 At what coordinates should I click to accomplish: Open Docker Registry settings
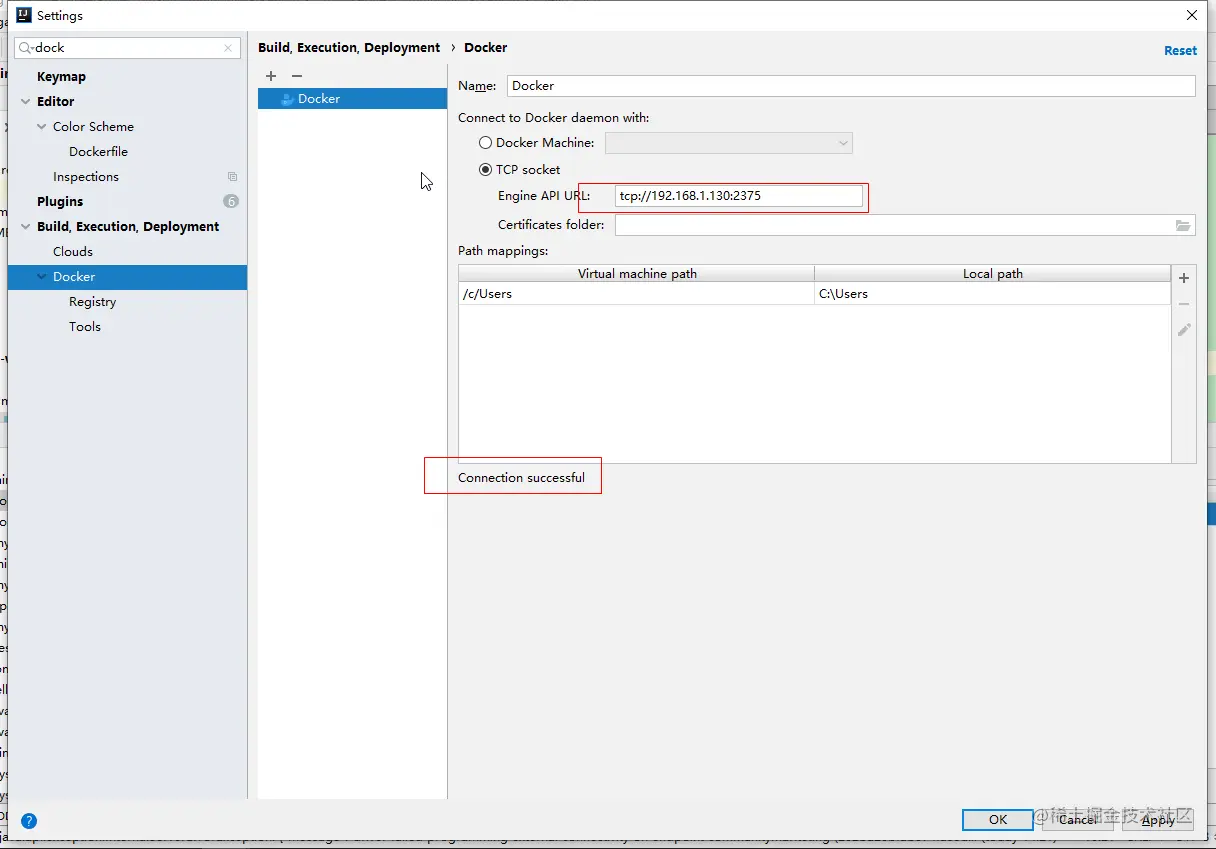(x=92, y=302)
